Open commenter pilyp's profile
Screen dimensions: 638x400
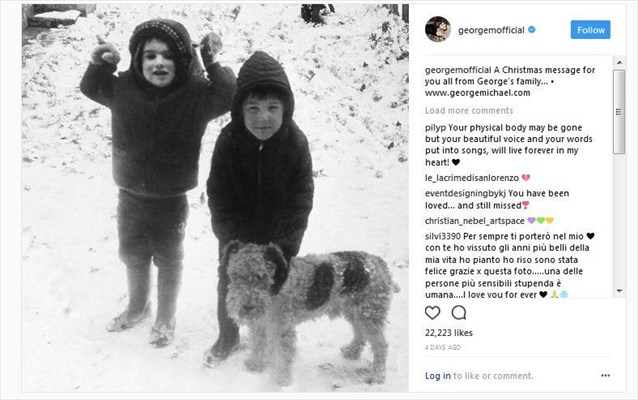[x=435, y=128]
